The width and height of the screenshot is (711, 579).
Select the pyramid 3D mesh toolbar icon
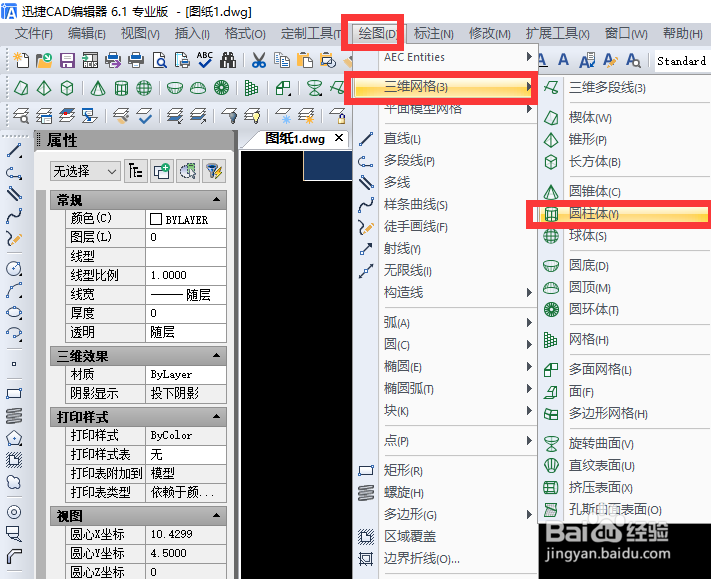[x=44, y=88]
